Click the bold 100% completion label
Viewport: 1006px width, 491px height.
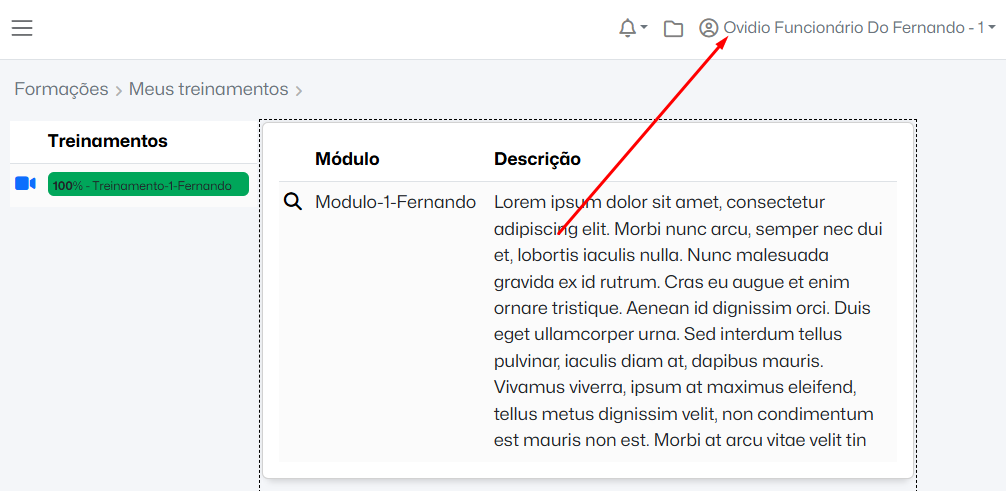68,185
